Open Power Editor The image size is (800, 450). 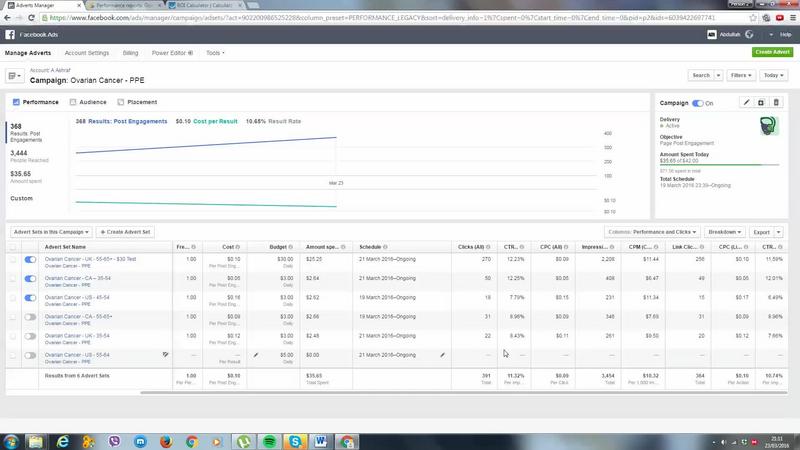(x=172, y=53)
